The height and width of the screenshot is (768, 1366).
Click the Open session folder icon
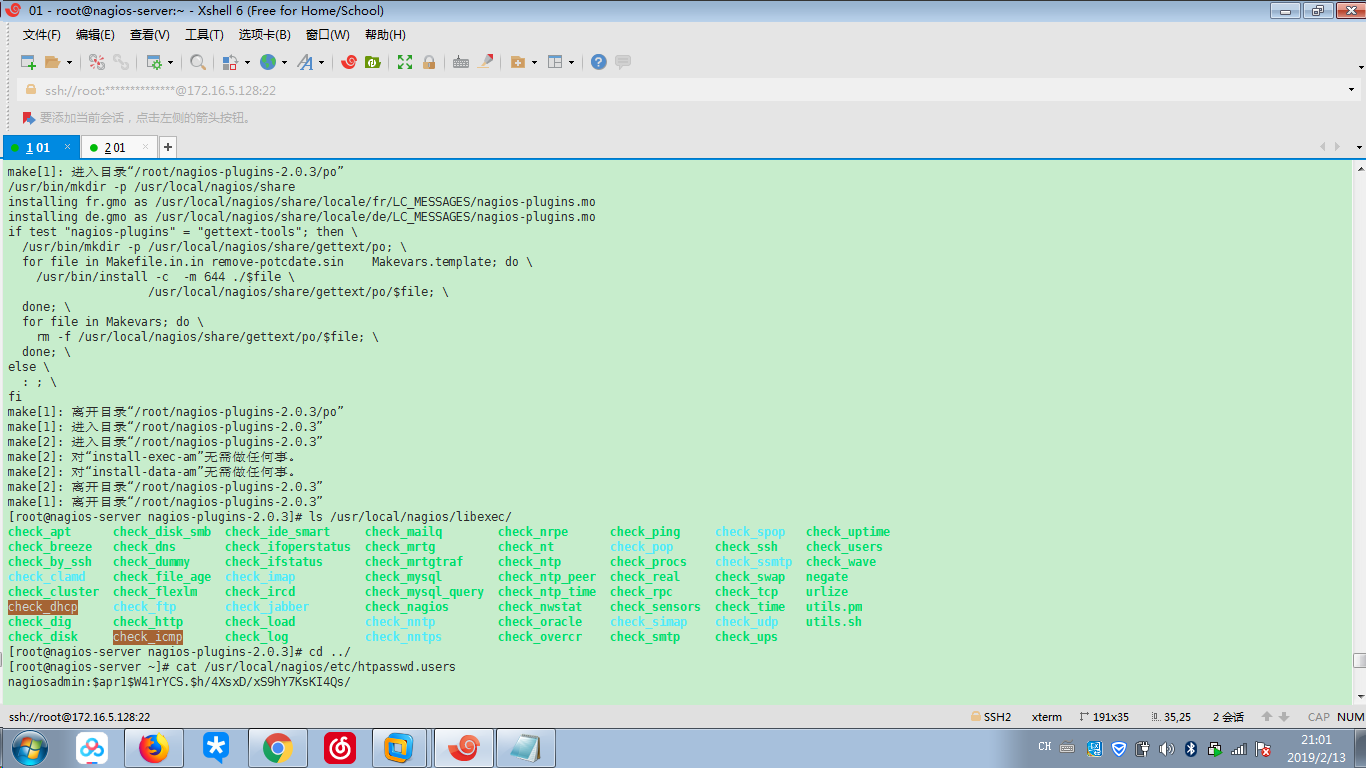click(x=52, y=62)
